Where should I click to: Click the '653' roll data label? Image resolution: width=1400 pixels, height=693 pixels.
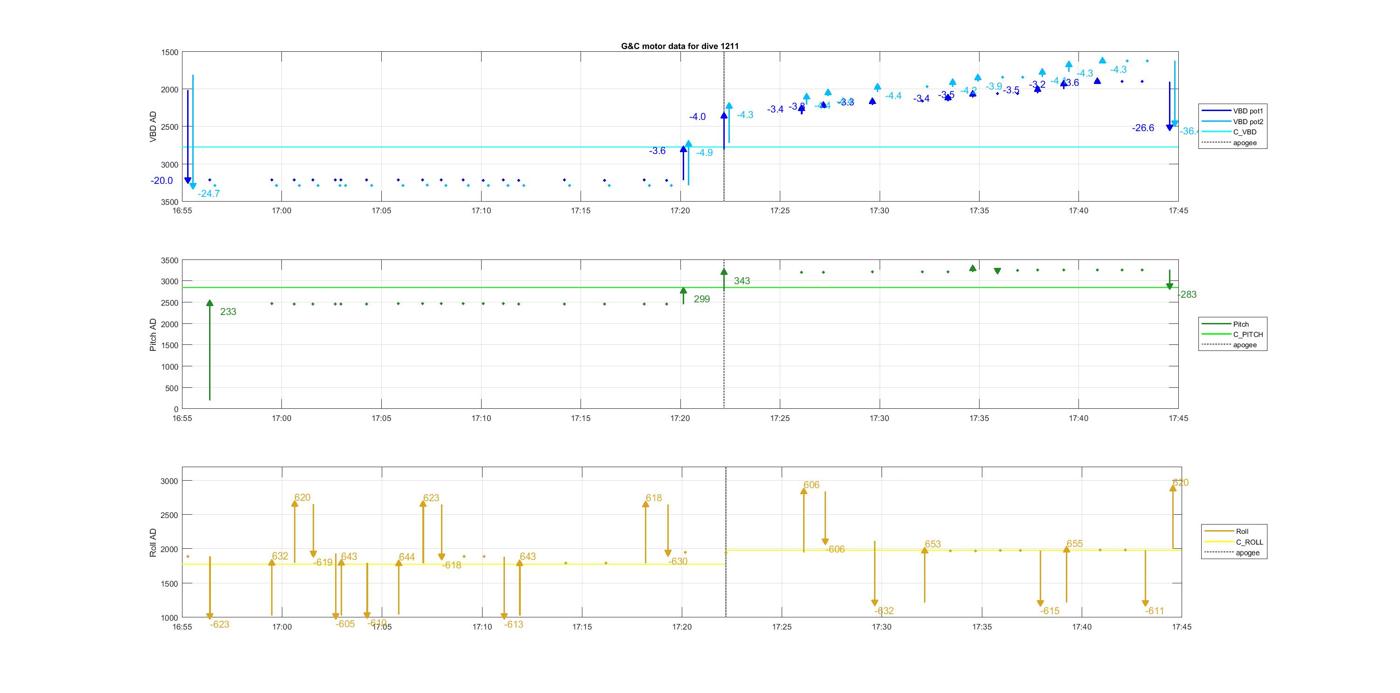(933, 545)
